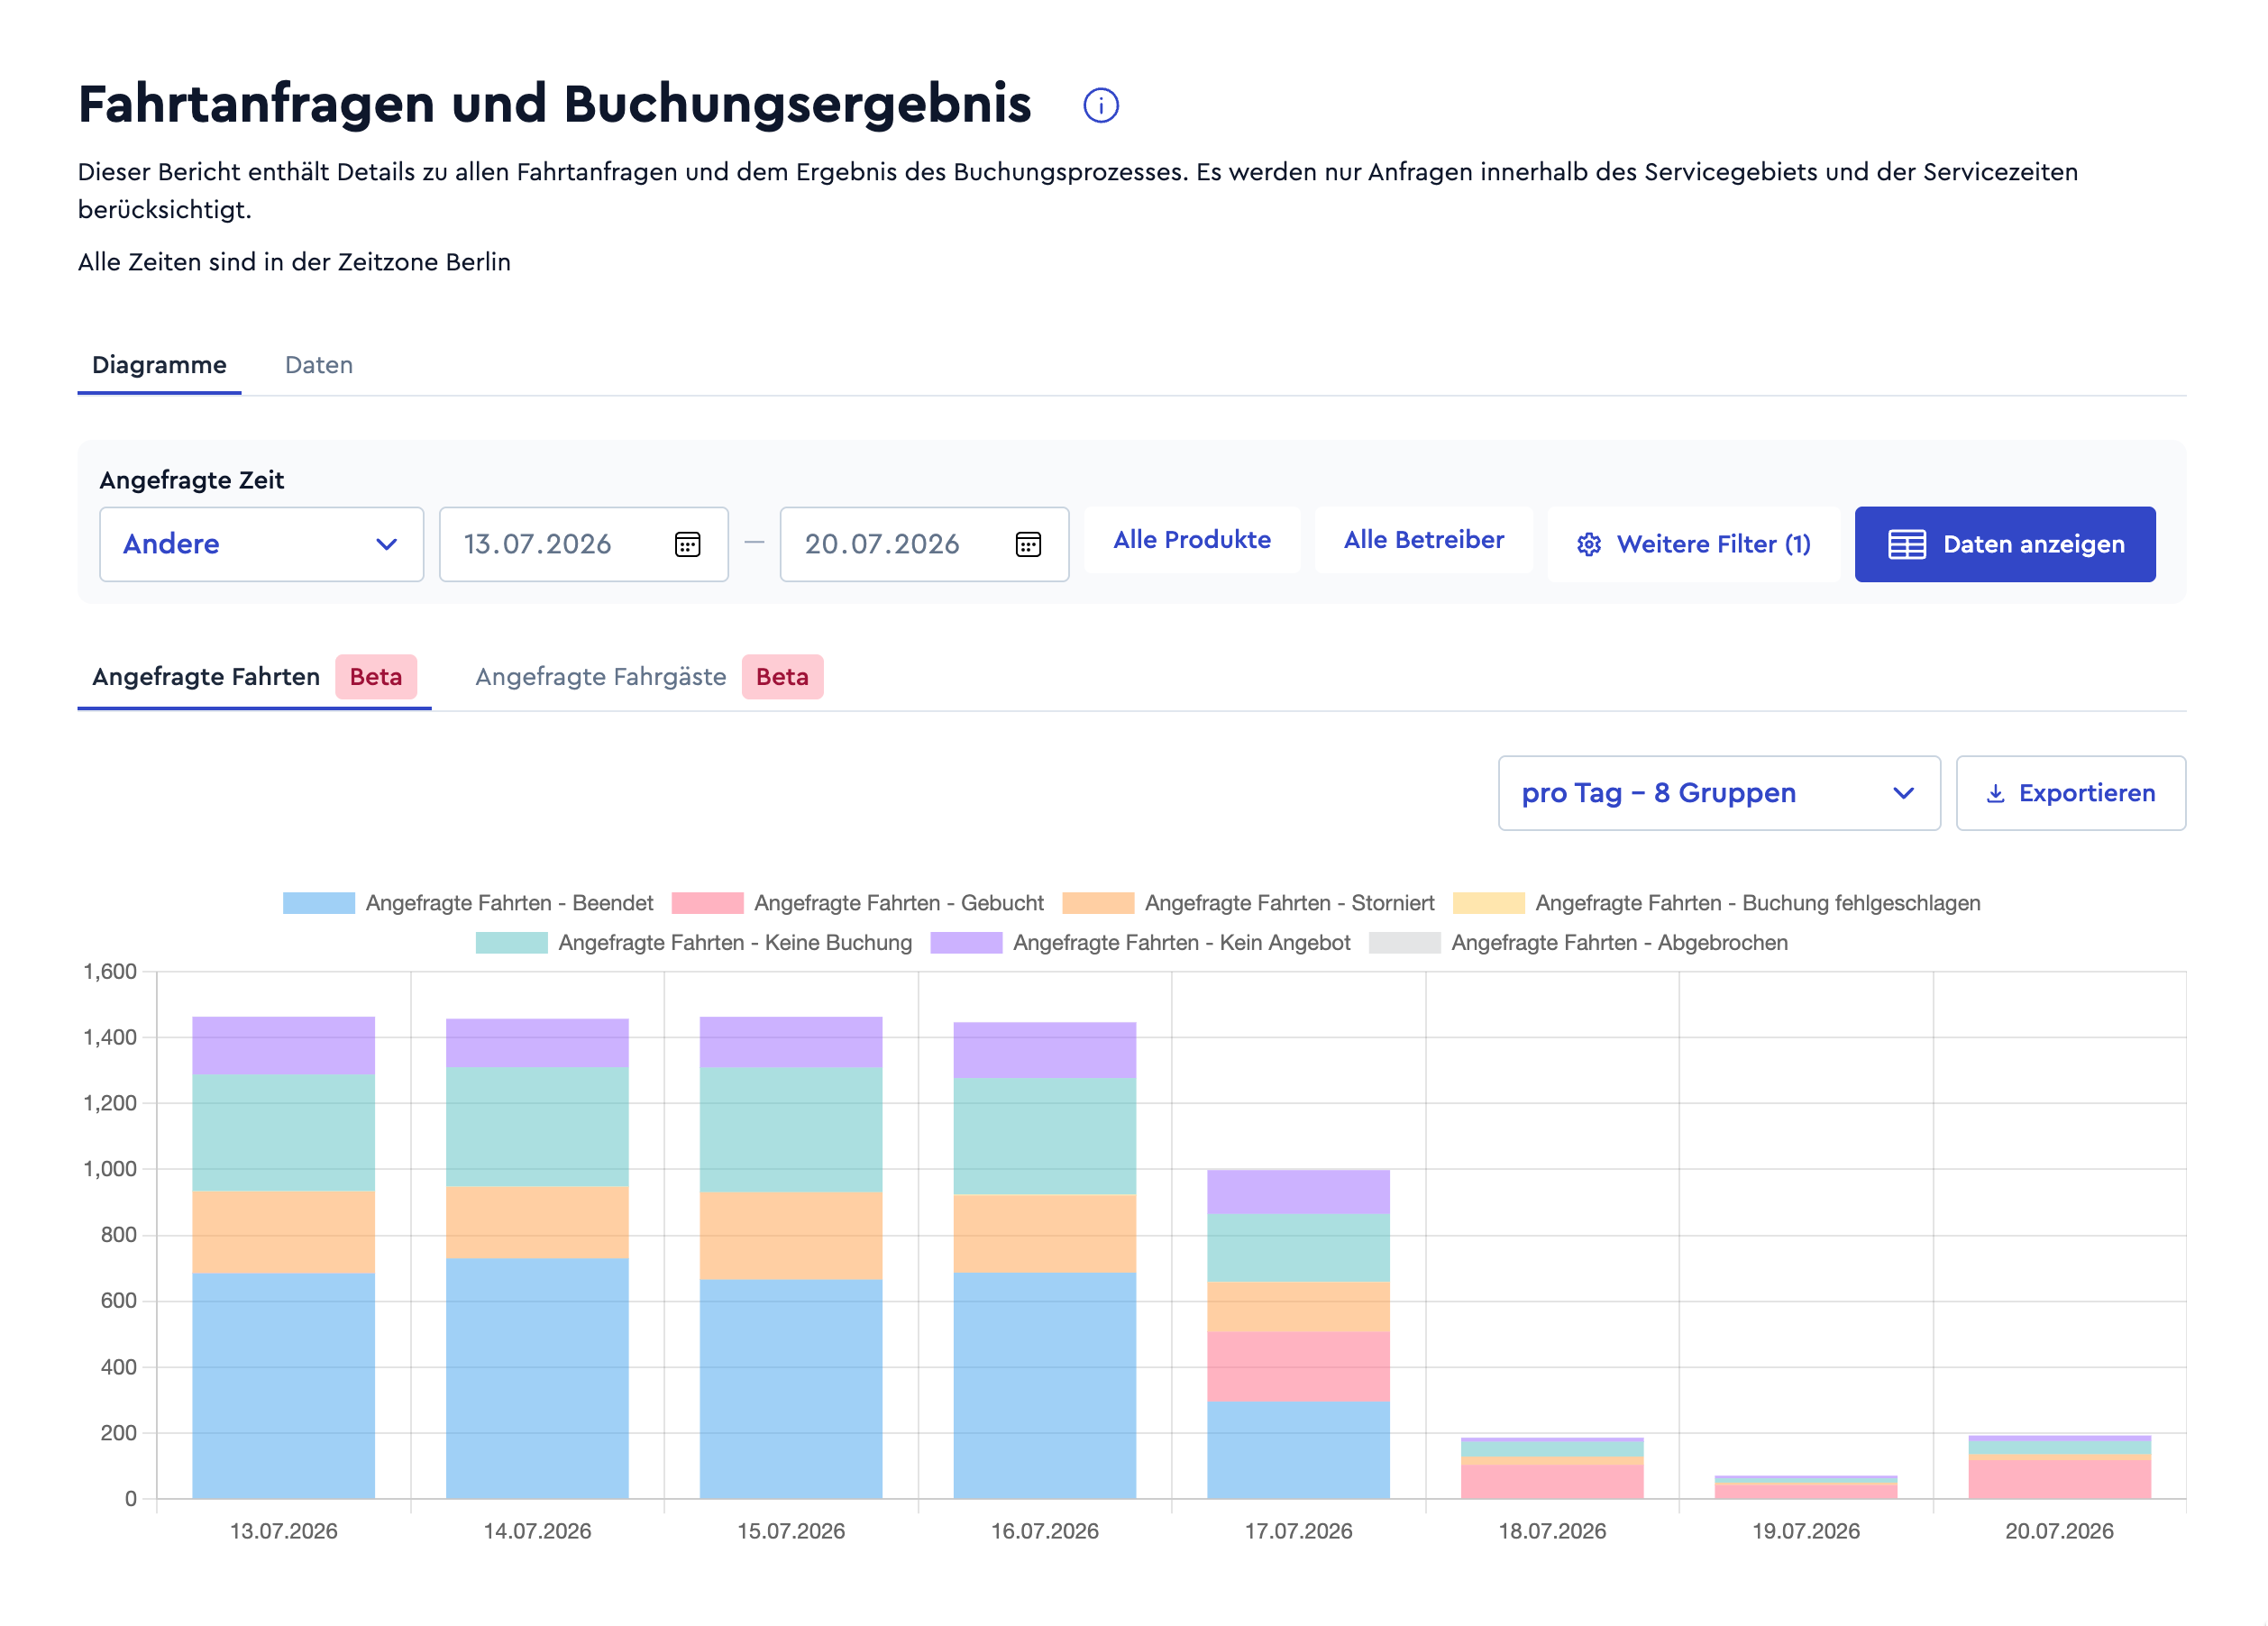The image size is (2268, 1626).
Task: Click the pink Gebucht segment for 17.07.2026
Action: pos(1298,1366)
